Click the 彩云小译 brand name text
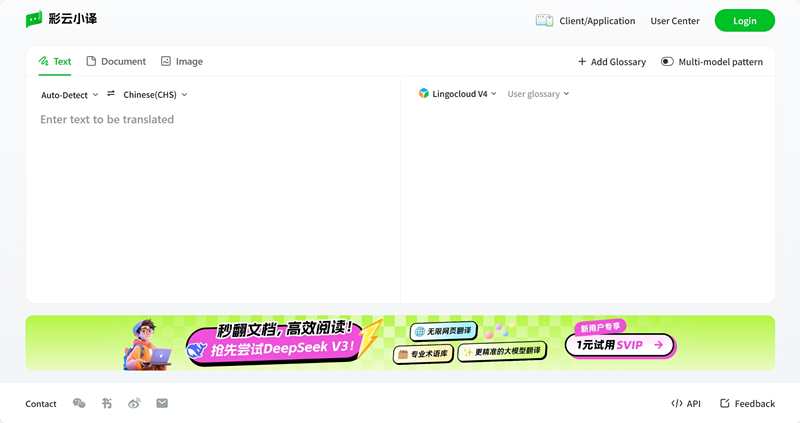This screenshot has height=423, width=800. 72,19
